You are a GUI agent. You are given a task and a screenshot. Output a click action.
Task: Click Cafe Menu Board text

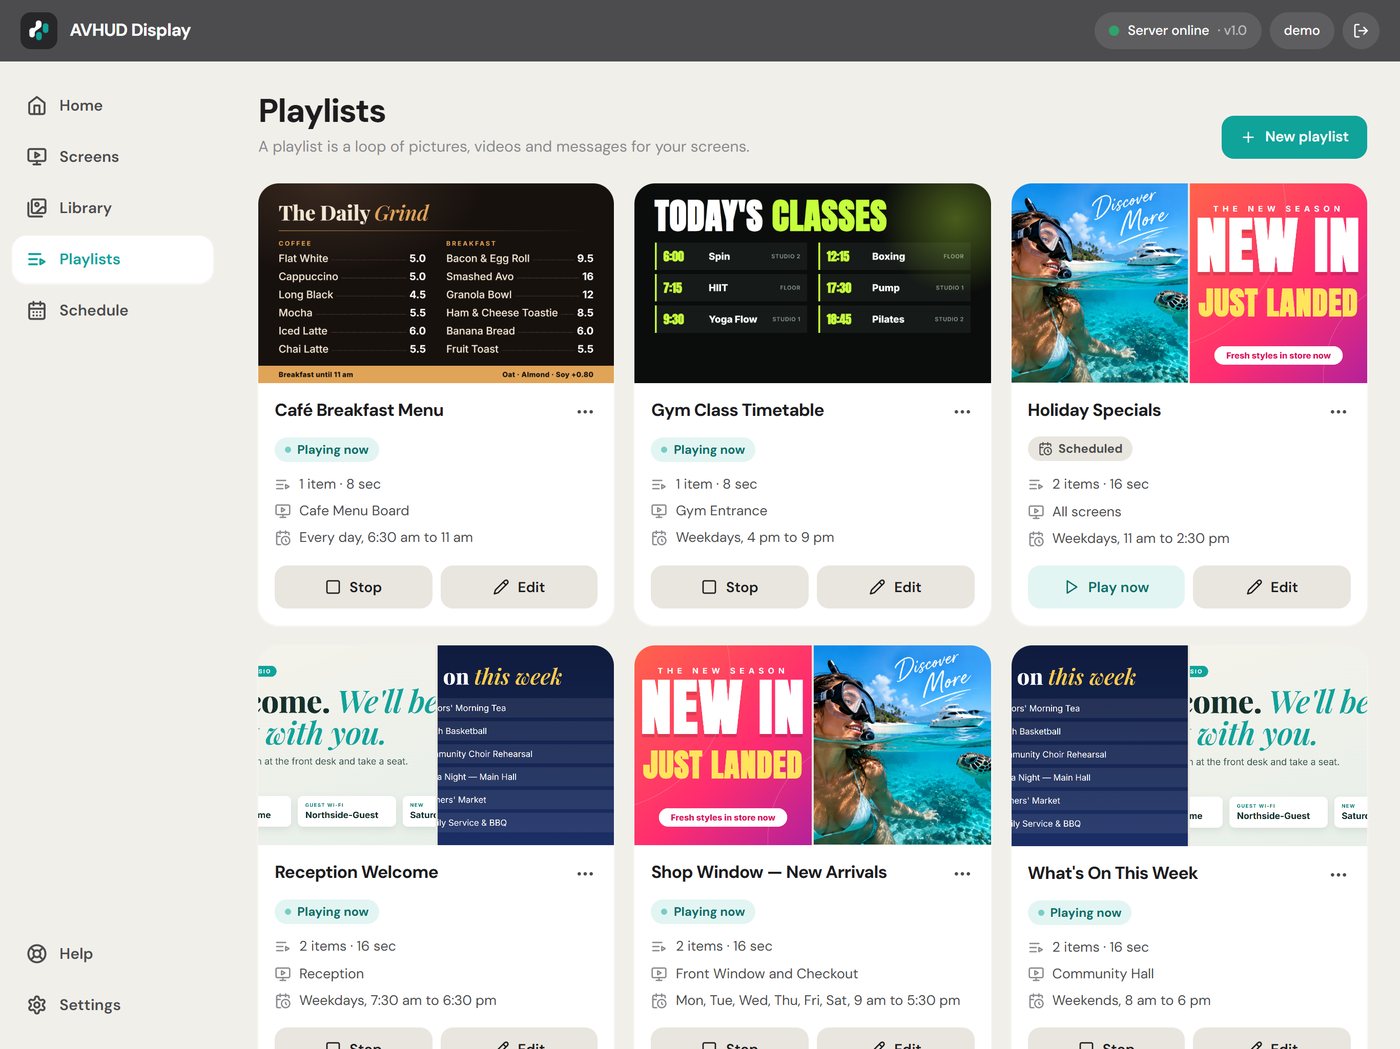pyautogui.click(x=354, y=510)
